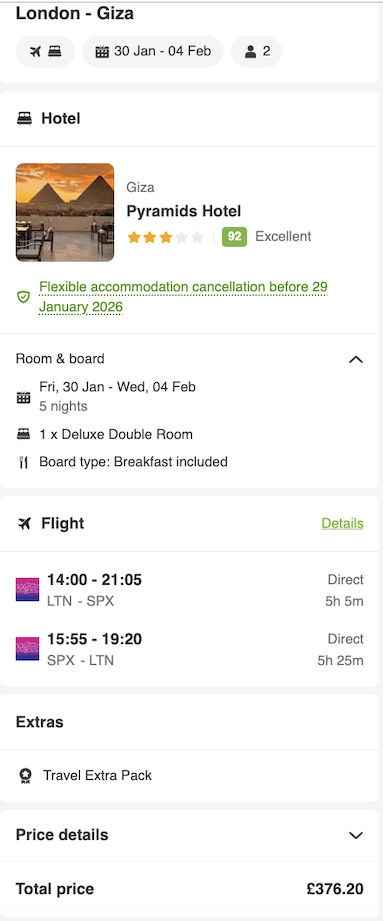The height and width of the screenshot is (921, 383).
Task: Click the 2 travellers pill
Action: (257, 52)
